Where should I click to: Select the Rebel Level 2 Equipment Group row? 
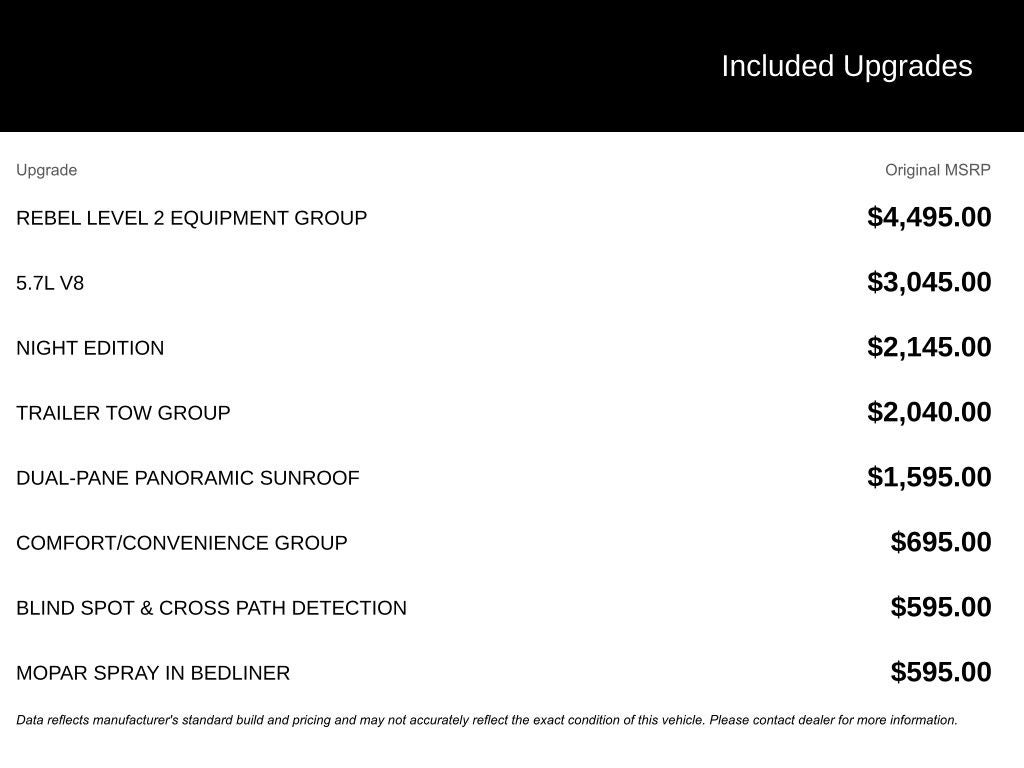point(191,218)
